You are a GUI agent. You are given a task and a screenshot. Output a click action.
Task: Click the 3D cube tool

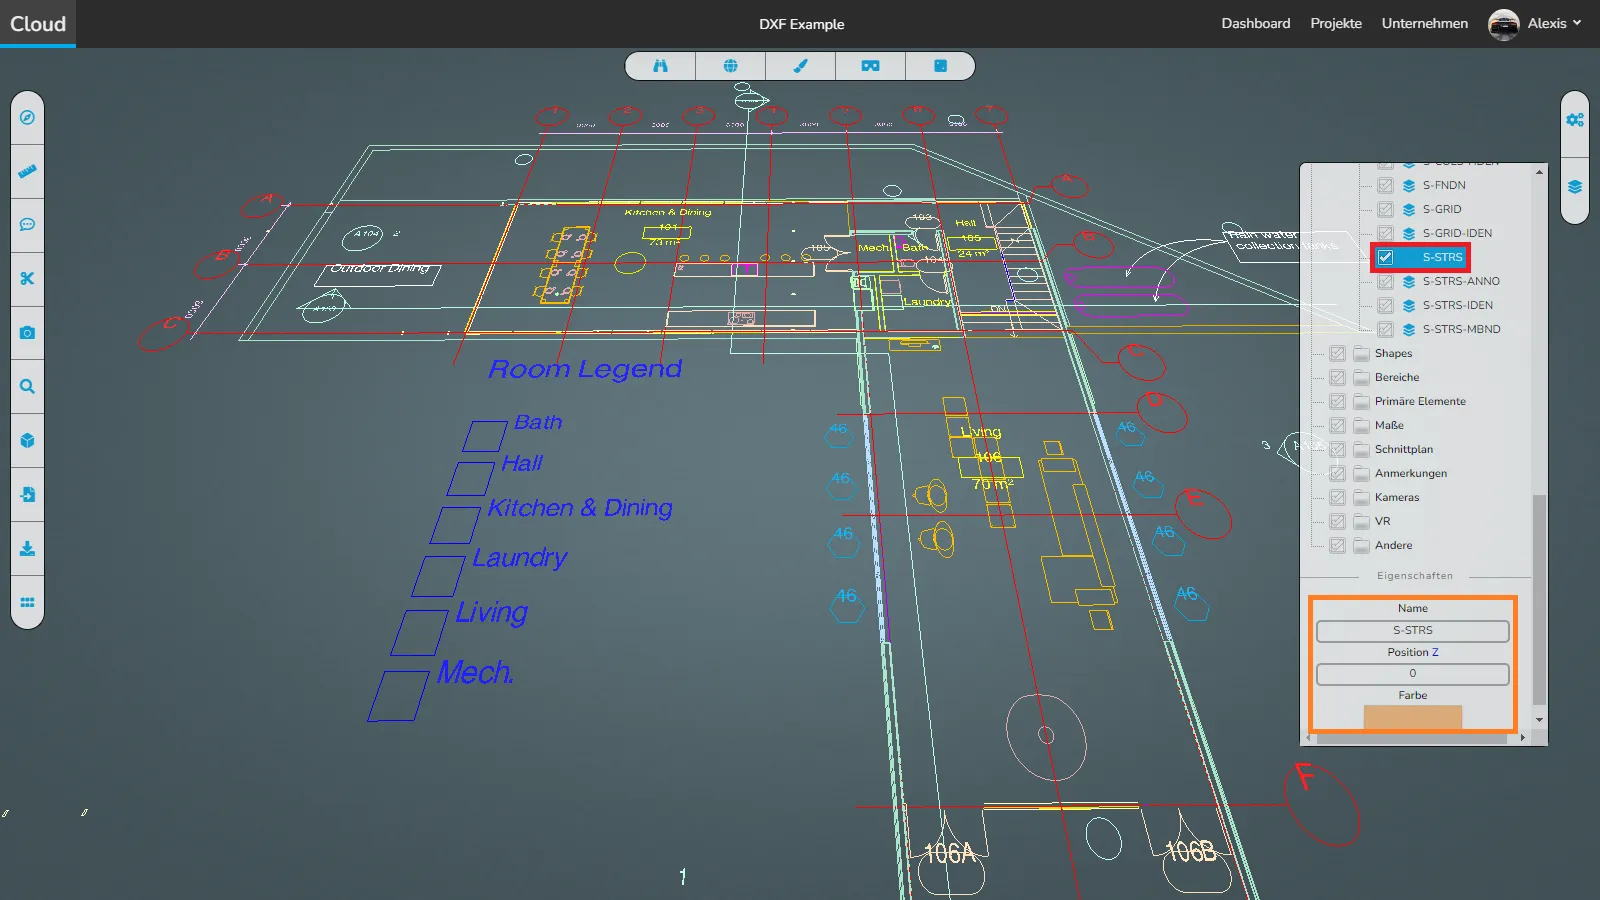(27, 441)
